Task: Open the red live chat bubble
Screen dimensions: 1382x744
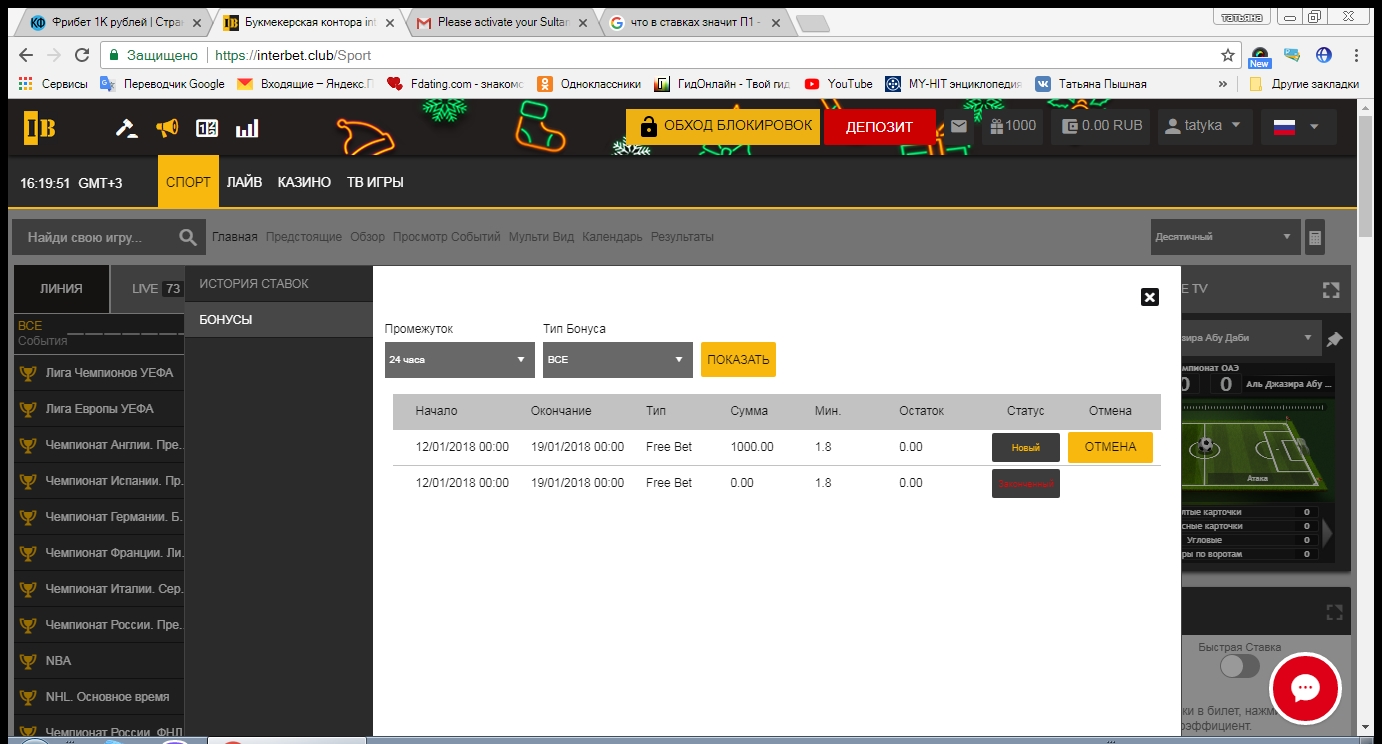Action: pos(1305,688)
